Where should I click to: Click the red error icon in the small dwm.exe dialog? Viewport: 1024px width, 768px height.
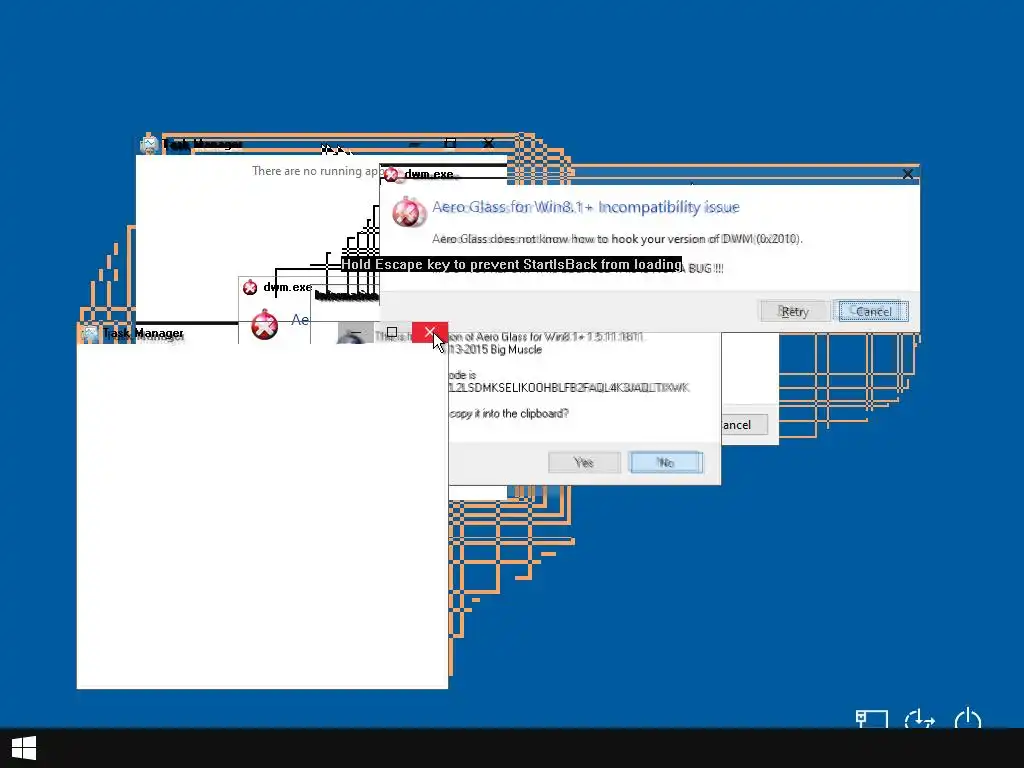(264, 325)
